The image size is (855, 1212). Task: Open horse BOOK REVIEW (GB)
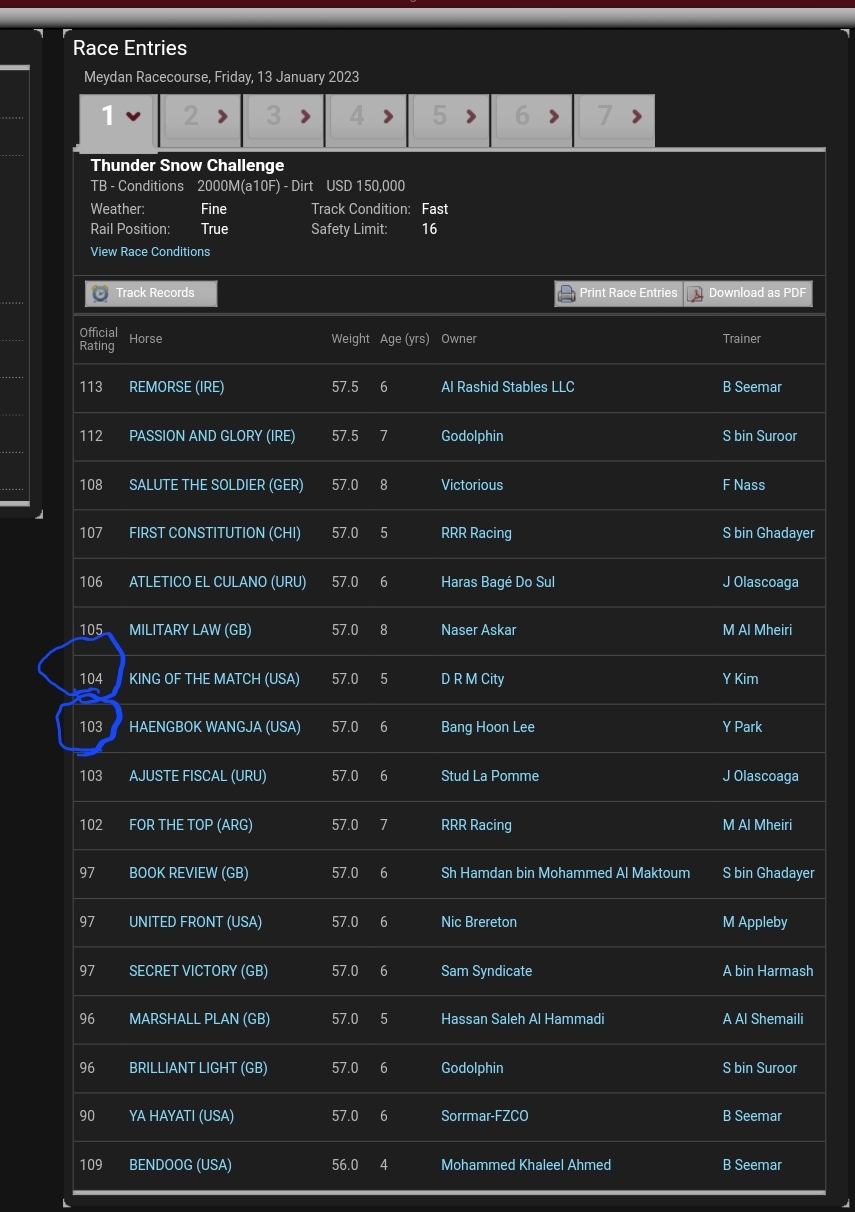tap(189, 873)
